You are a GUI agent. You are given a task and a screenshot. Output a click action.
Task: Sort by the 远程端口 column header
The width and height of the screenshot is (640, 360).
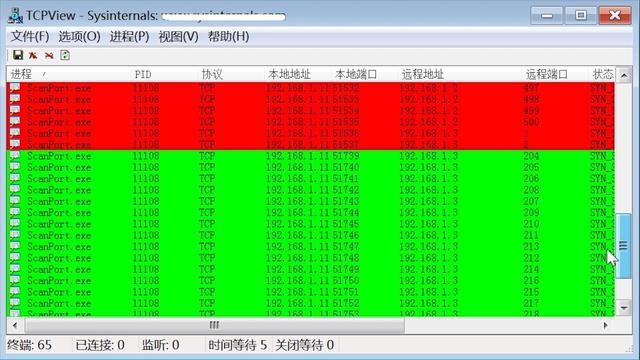556,74
